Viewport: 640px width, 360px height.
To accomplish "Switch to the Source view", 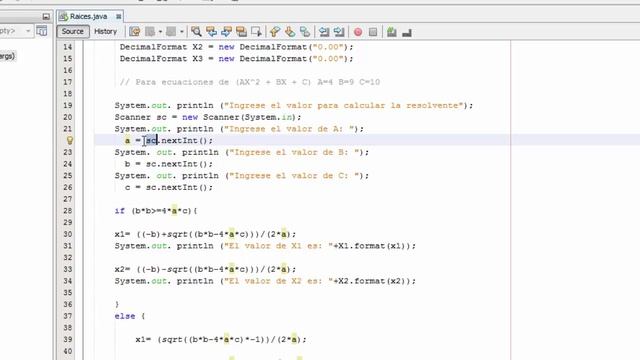I will [73, 31].
